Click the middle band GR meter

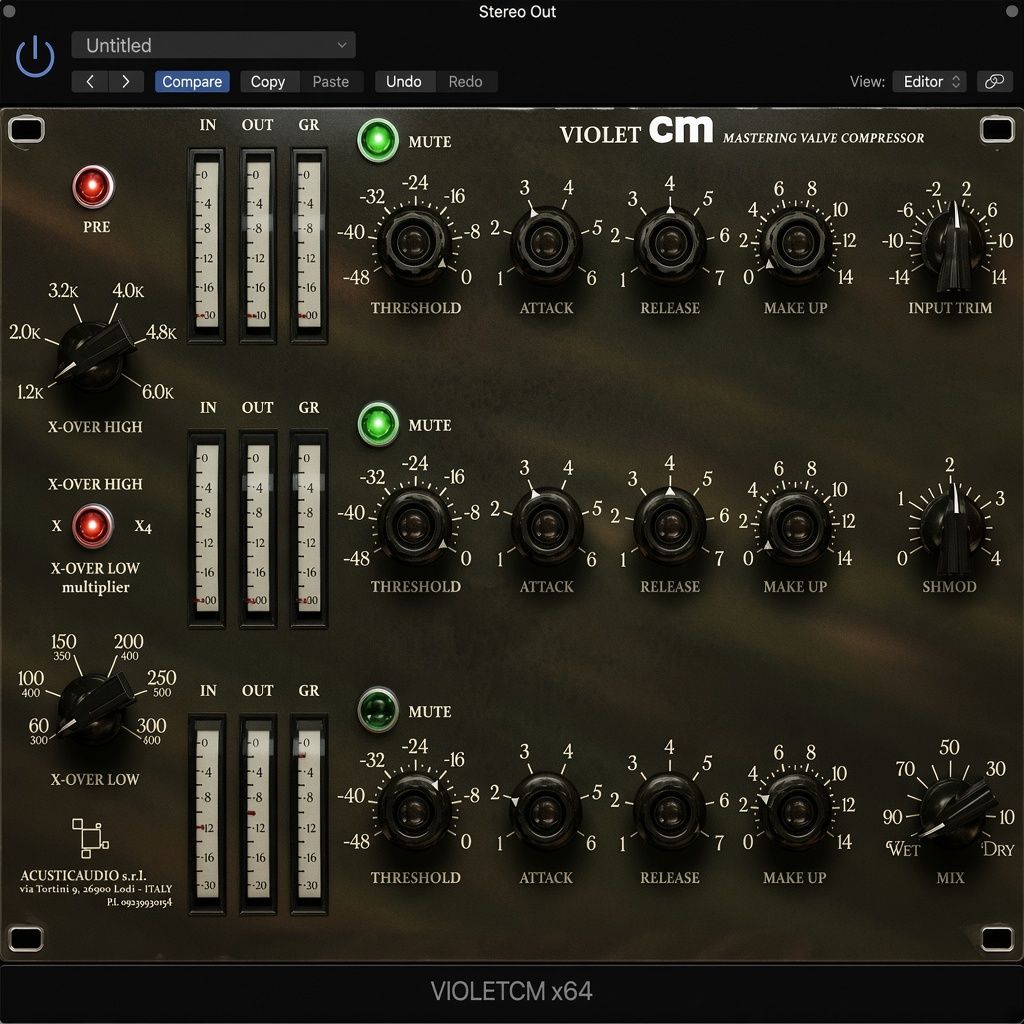tap(308, 529)
